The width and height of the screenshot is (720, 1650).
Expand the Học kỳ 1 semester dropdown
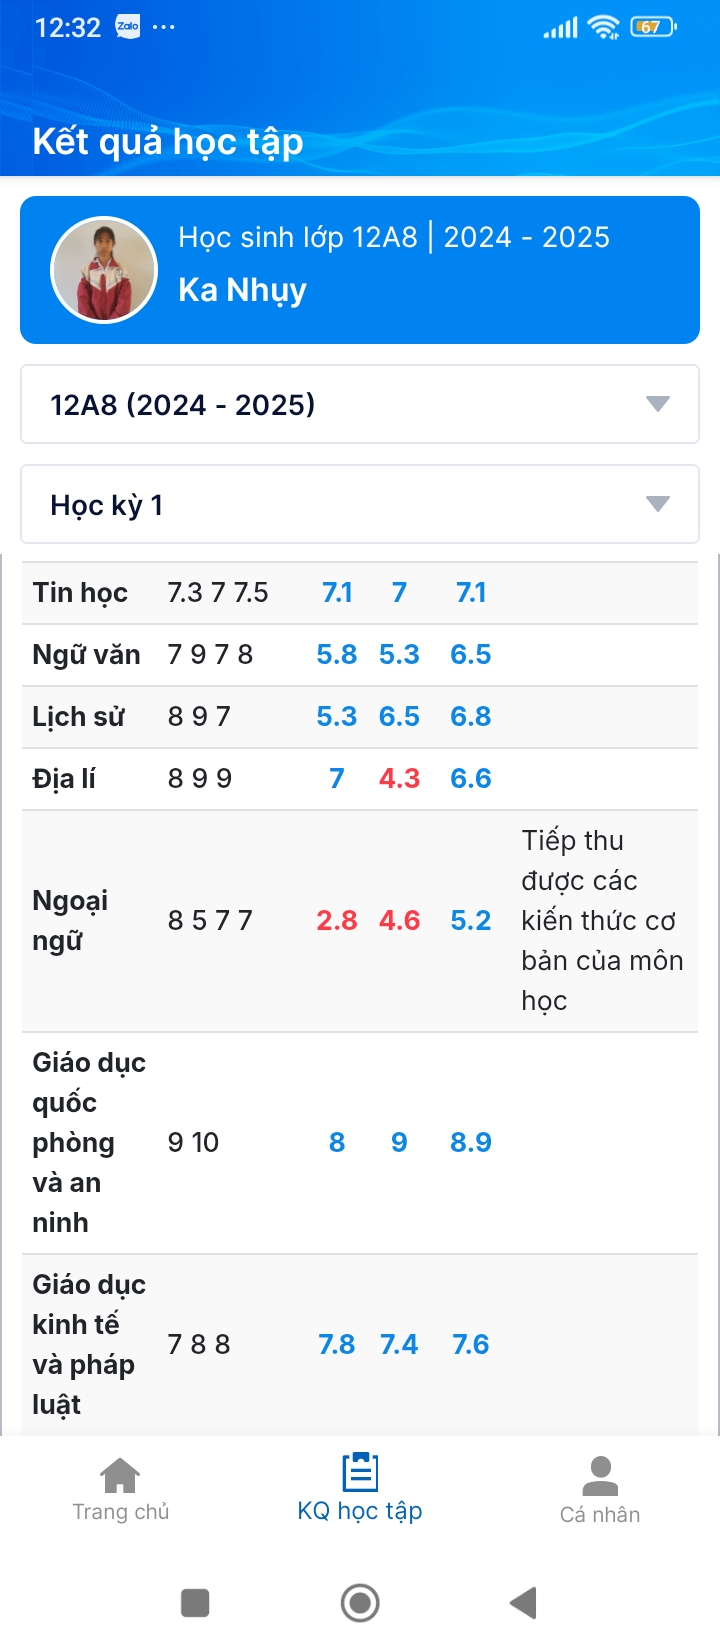(x=360, y=504)
